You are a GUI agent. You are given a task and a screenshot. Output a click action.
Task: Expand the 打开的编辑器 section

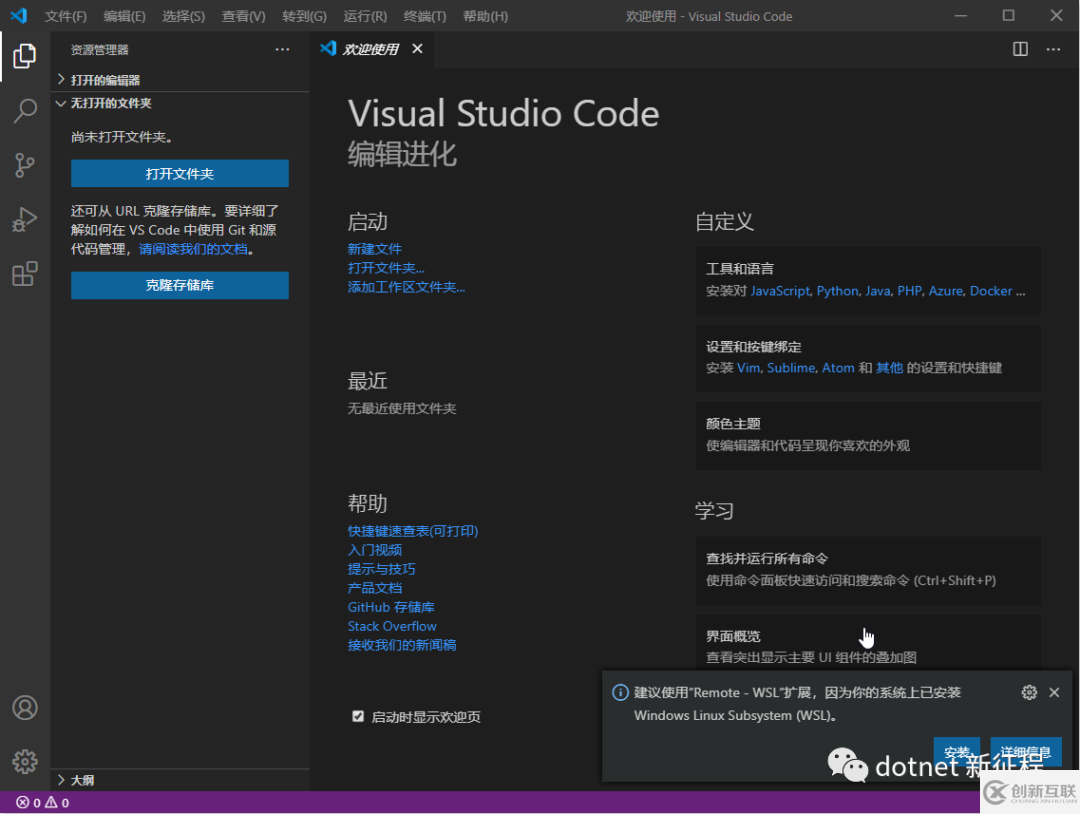click(x=105, y=80)
